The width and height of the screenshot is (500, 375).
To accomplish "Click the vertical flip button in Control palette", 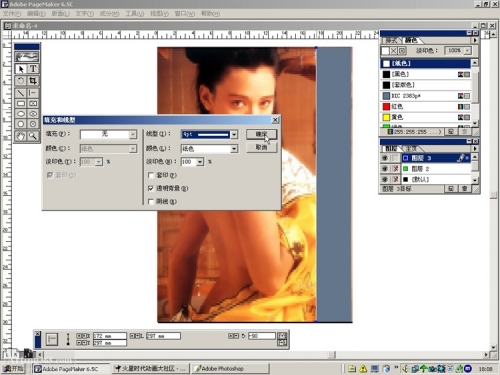I will (282, 343).
